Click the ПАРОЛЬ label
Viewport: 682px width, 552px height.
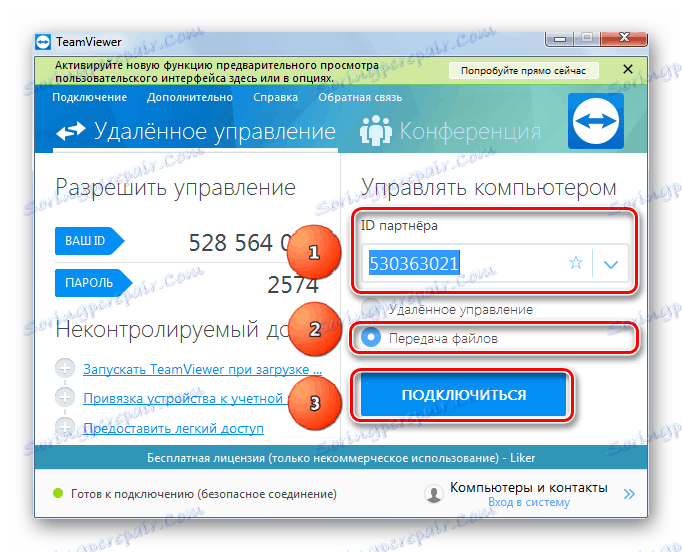93,283
